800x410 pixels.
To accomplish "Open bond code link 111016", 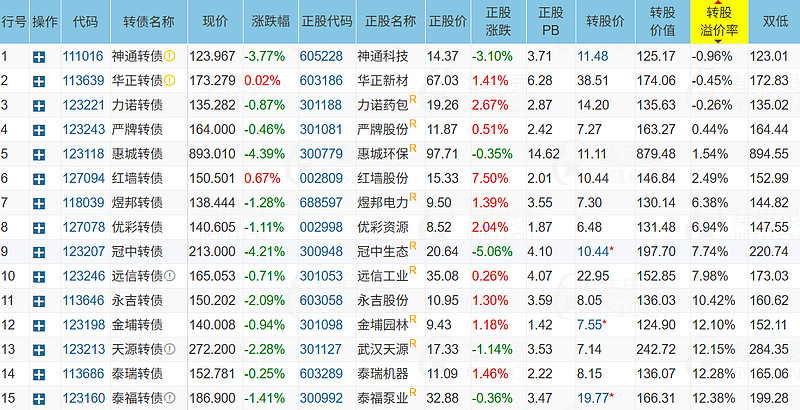I will (83, 56).
